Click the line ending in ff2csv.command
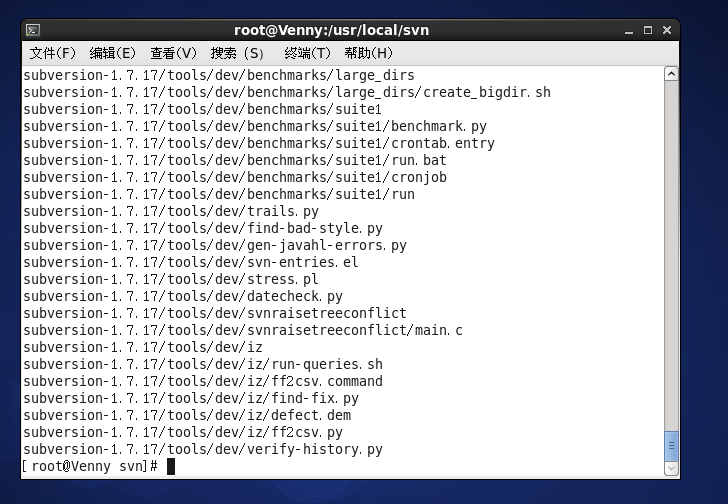The image size is (728, 504). tap(203, 381)
